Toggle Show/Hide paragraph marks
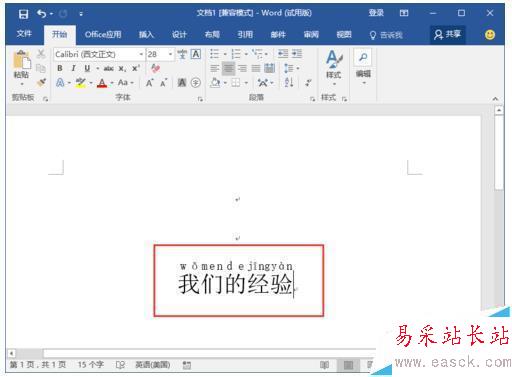Image resolution: width=512 pixels, height=377 pixels. (309, 82)
